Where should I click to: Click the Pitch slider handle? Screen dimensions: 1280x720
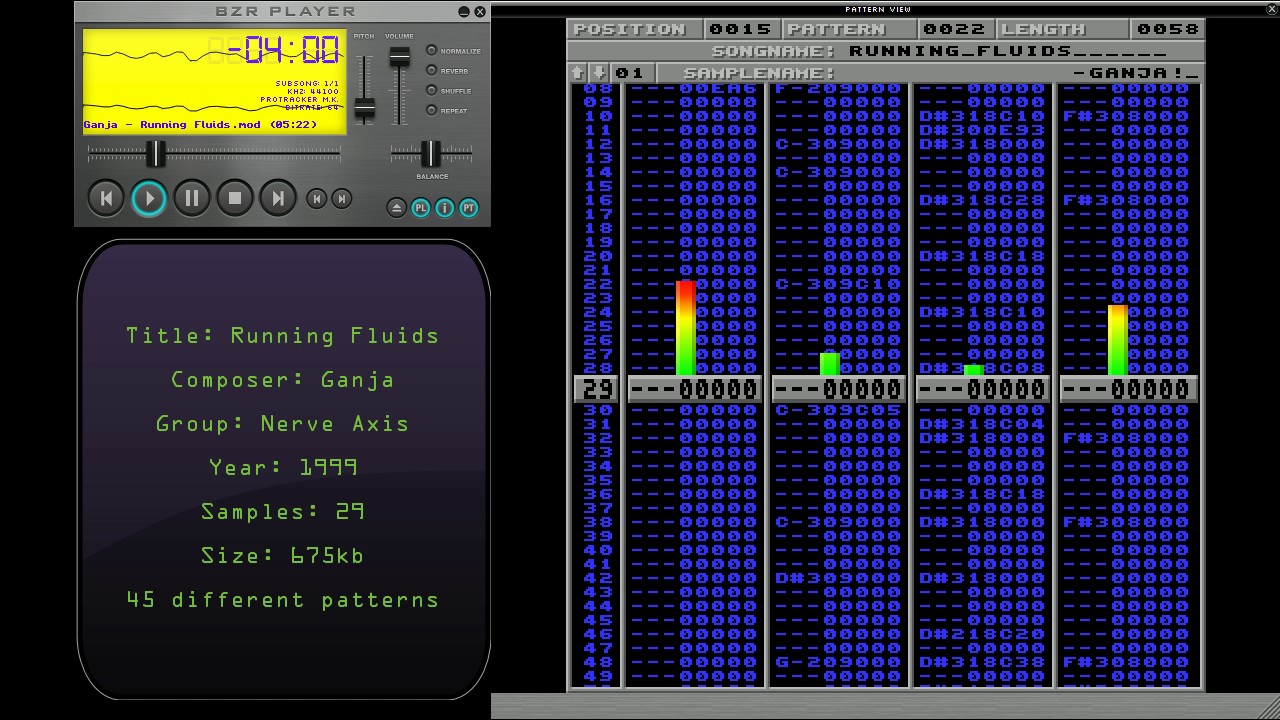[x=365, y=107]
